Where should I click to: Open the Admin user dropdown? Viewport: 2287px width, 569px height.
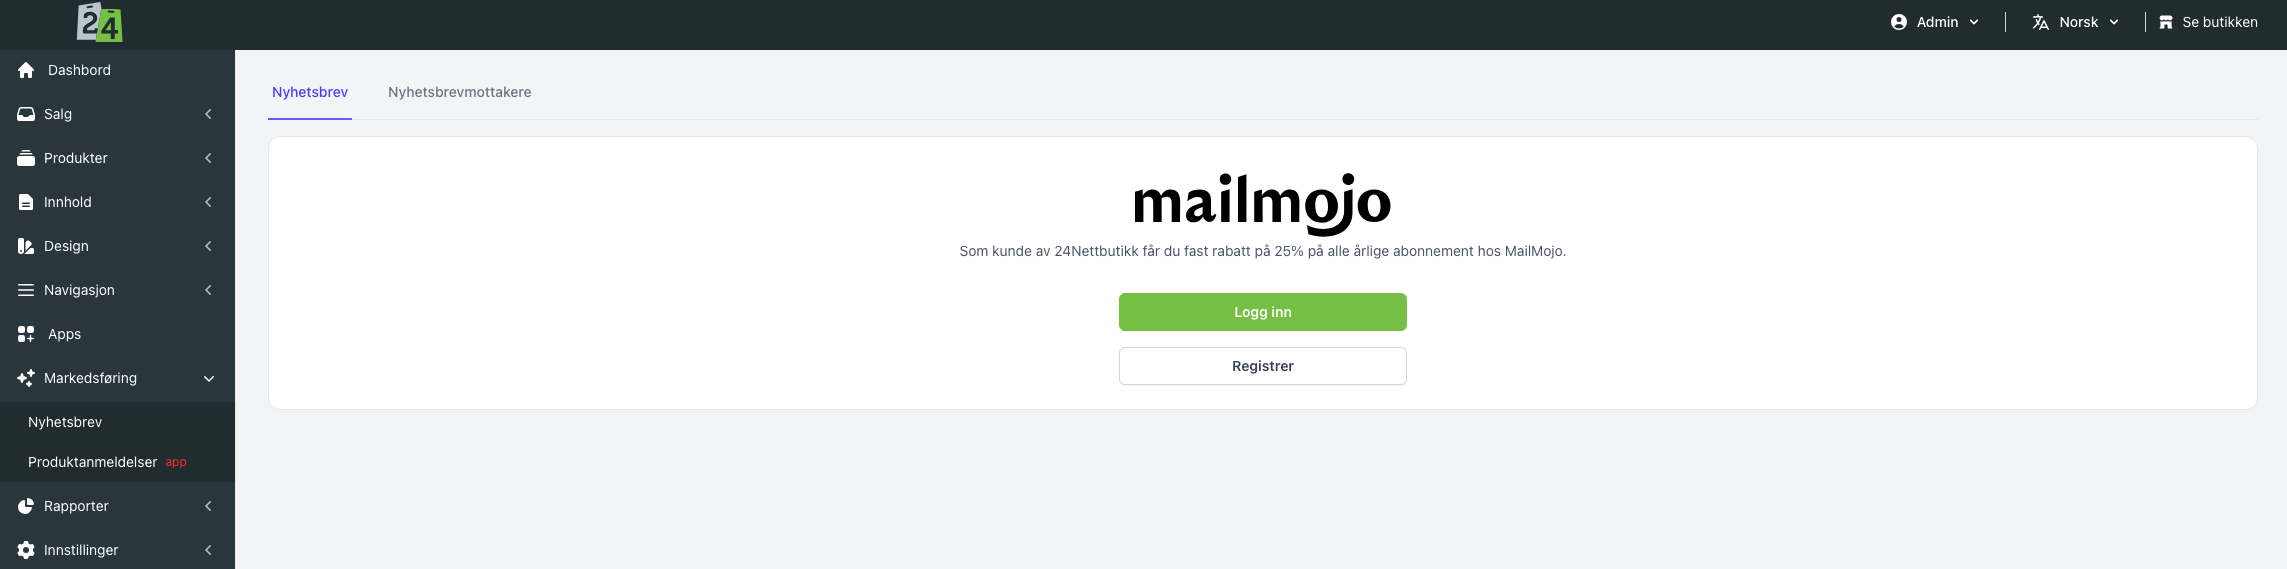(x=1935, y=22)
